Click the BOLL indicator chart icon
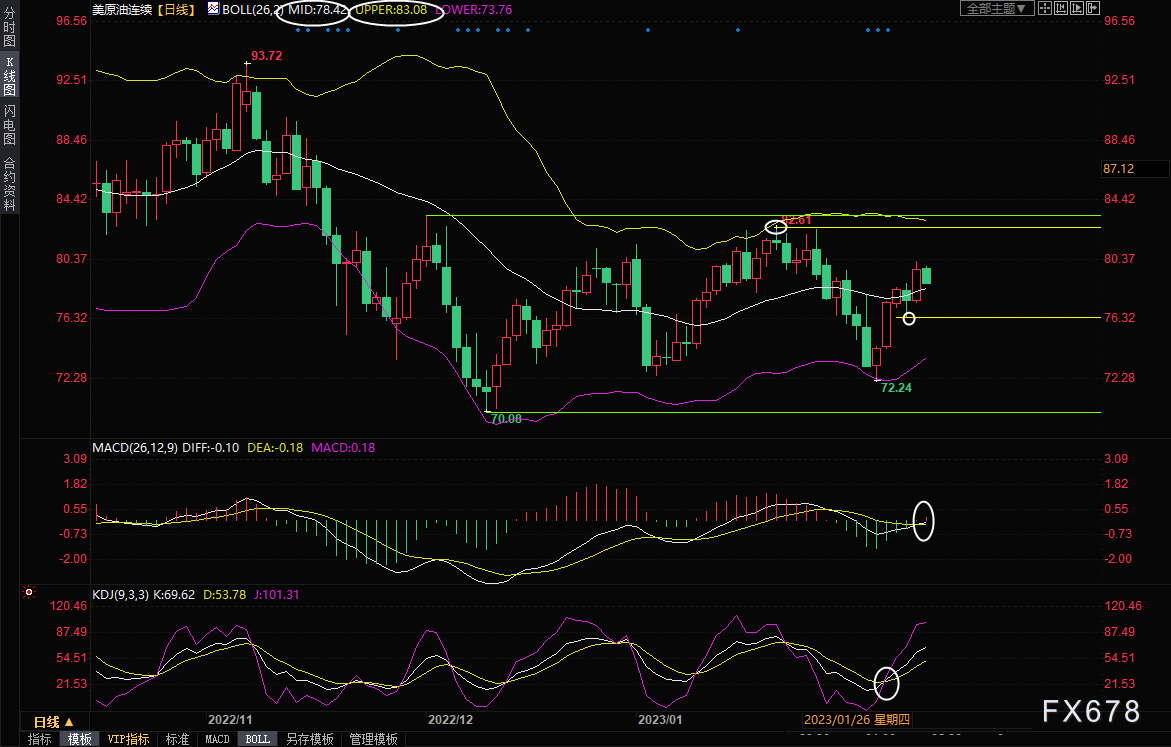This screenshot has width=1171, height=747. point(214,9)
